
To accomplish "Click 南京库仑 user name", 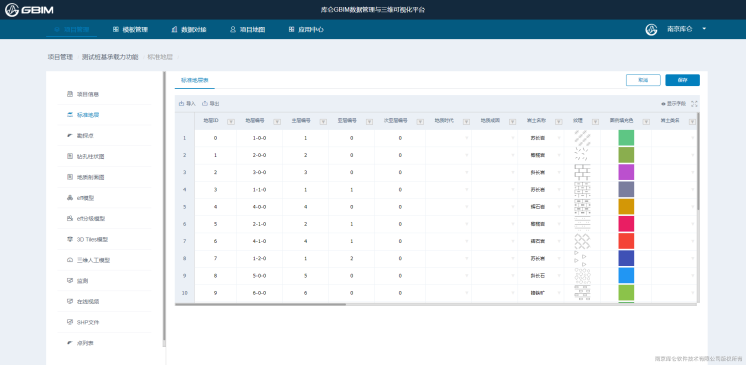I will (679, 29).
